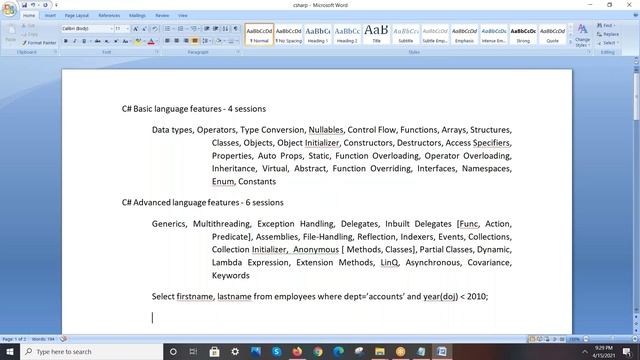Increase paragraph indent
Viewport: 640px width, 360px height.
point(216,29)
